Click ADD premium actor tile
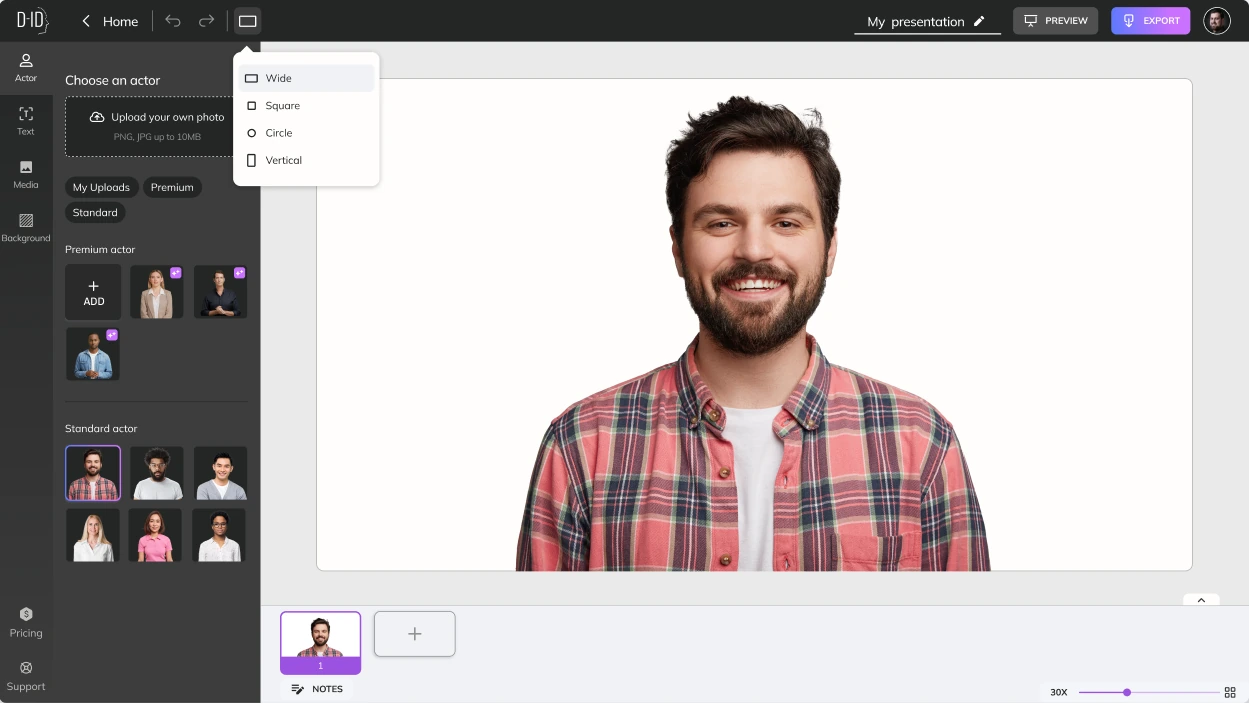The image size is (1249, 703). point(93,292)
